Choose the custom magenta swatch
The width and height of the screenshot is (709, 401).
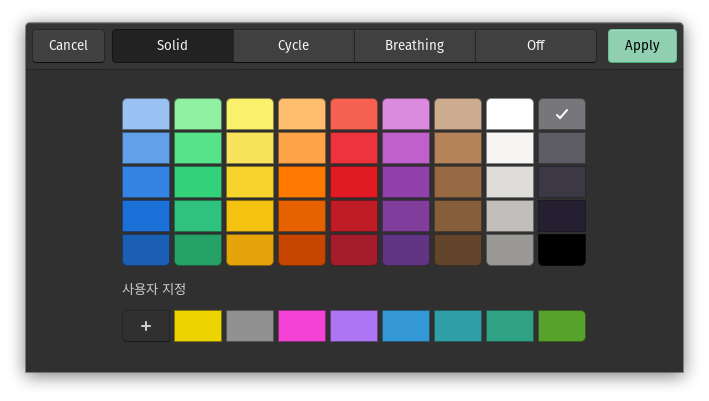[302, 326]
